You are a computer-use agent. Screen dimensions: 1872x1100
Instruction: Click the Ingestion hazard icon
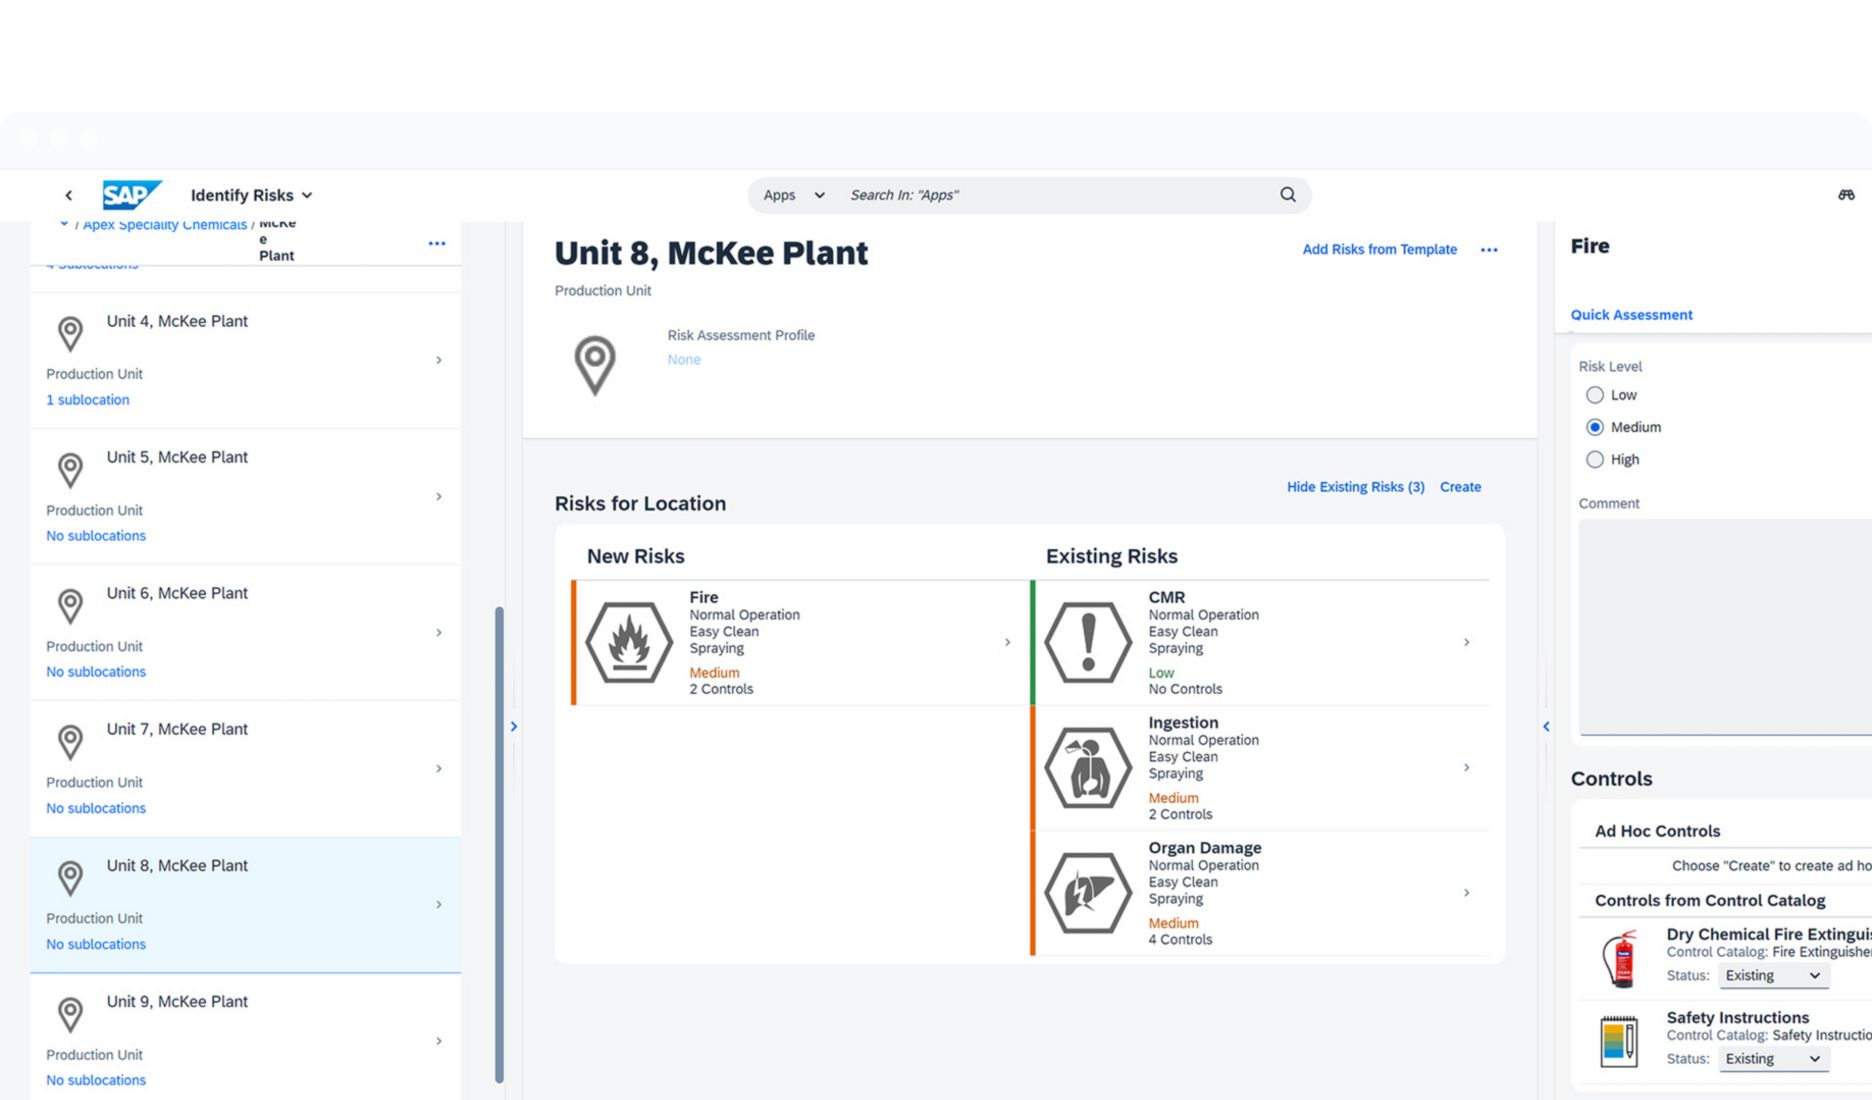(1089, 767)
